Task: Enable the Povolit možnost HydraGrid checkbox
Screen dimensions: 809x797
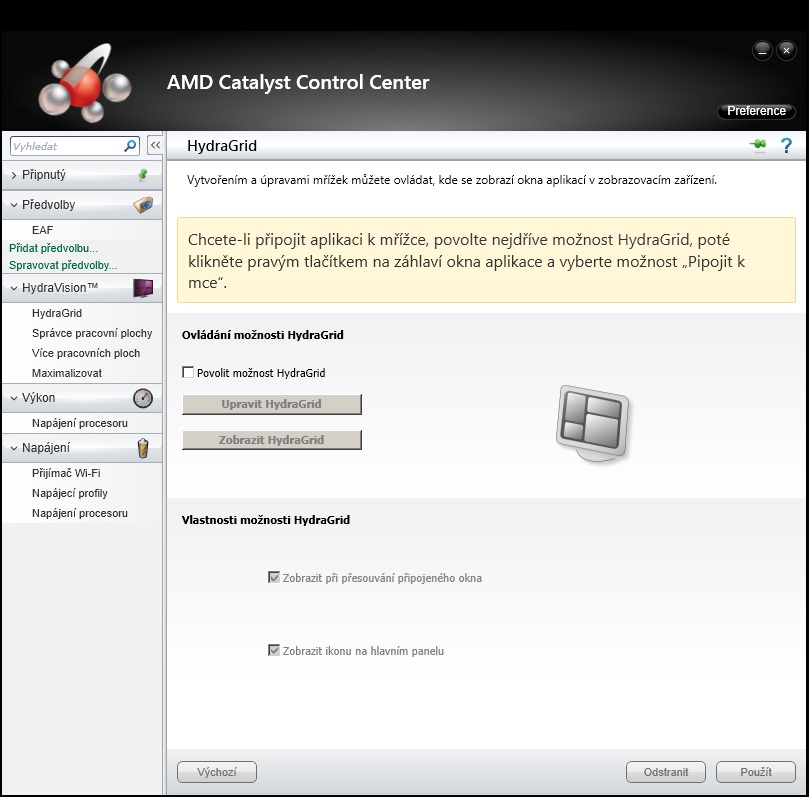Action: (x=188, y=372)
